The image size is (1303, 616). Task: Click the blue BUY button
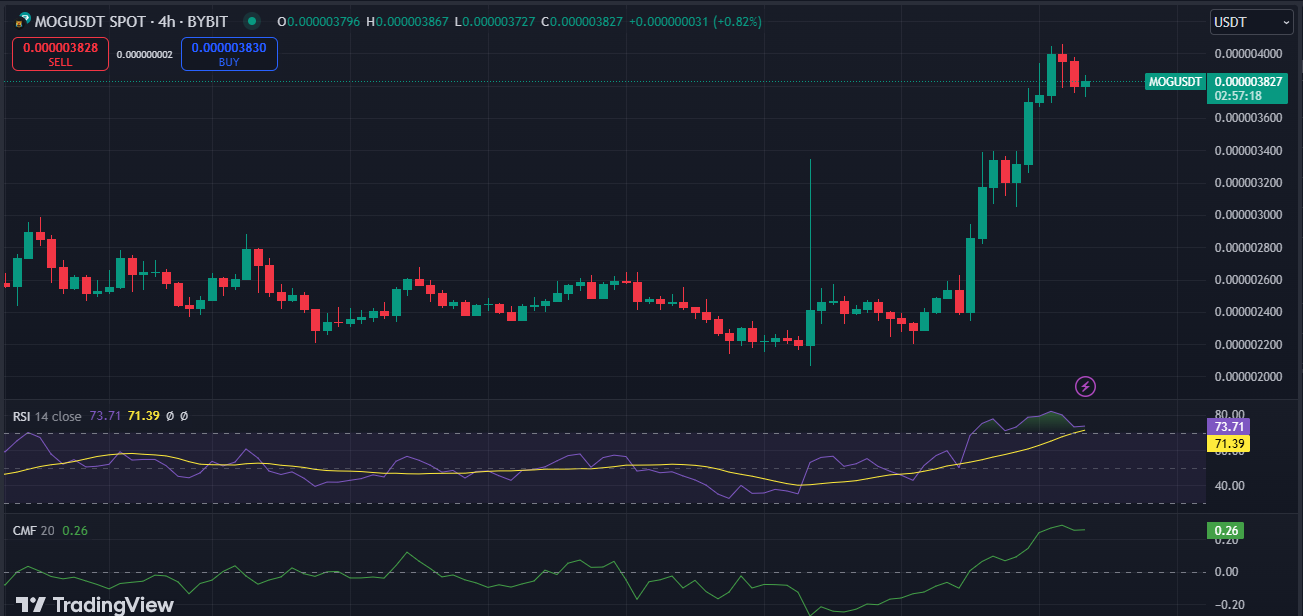tap(229, 53)
